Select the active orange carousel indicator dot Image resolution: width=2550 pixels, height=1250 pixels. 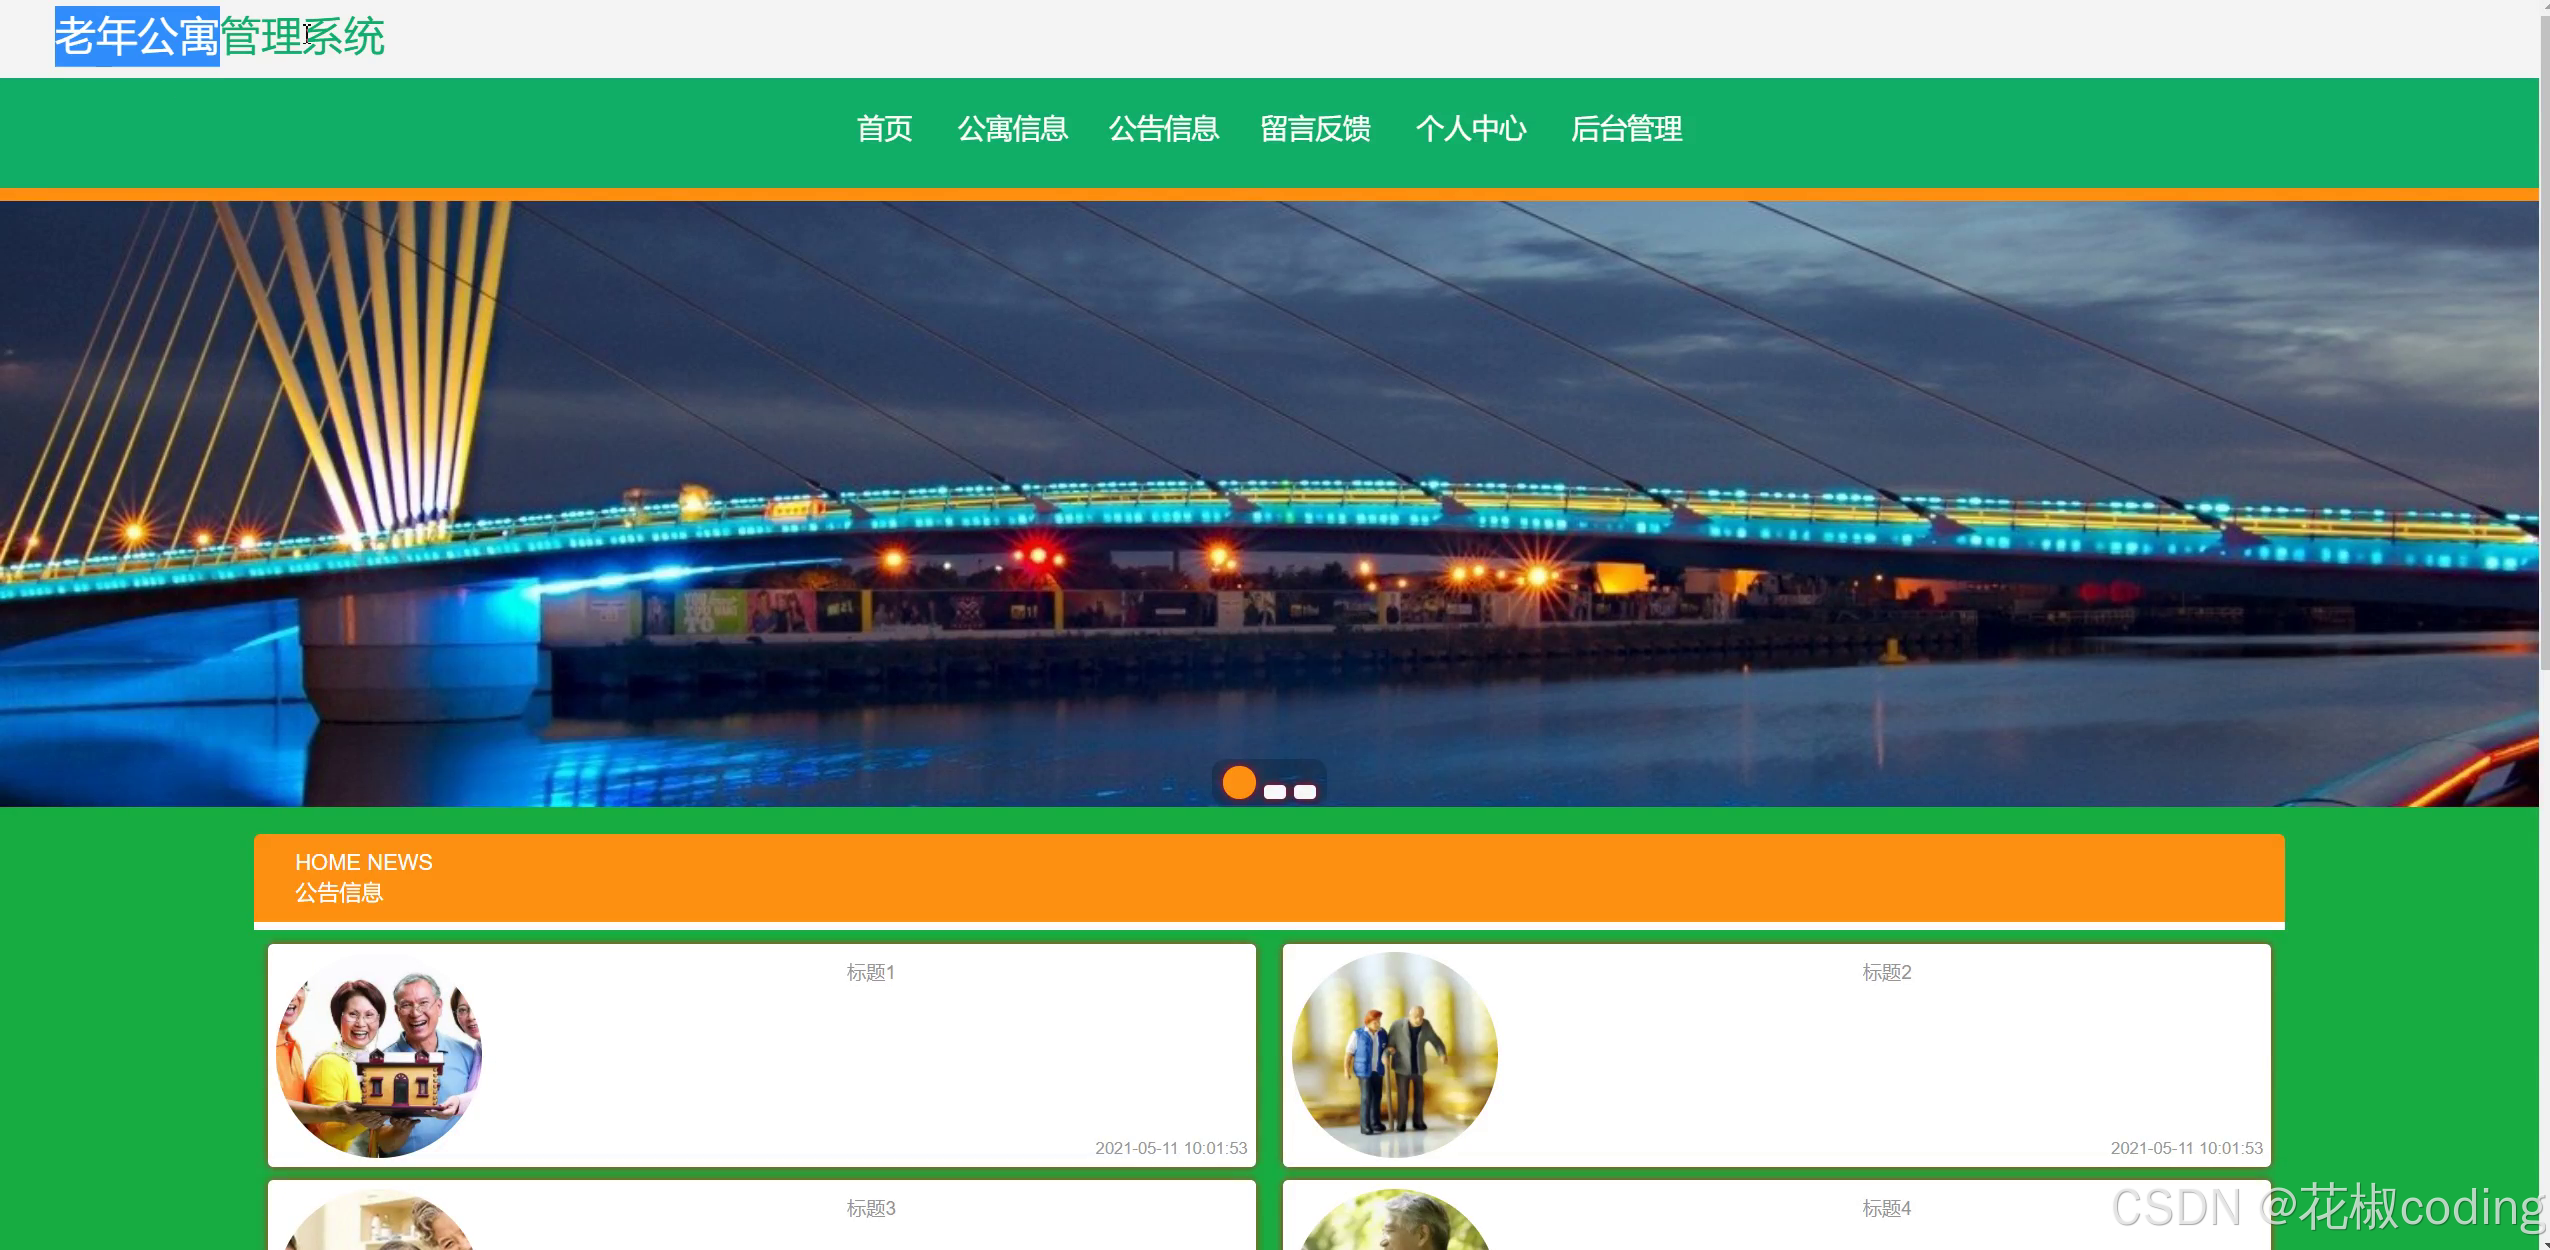(x=1239, y=783)
